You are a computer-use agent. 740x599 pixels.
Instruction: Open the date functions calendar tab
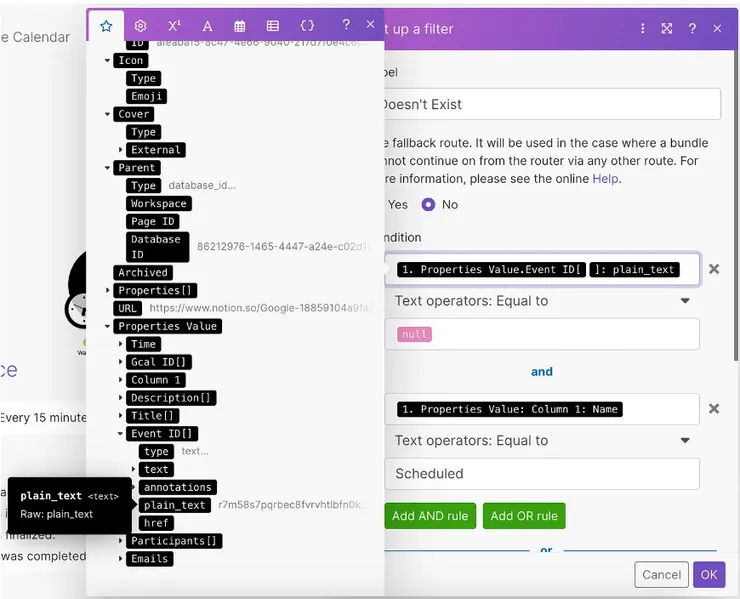[x=240, y=26]
